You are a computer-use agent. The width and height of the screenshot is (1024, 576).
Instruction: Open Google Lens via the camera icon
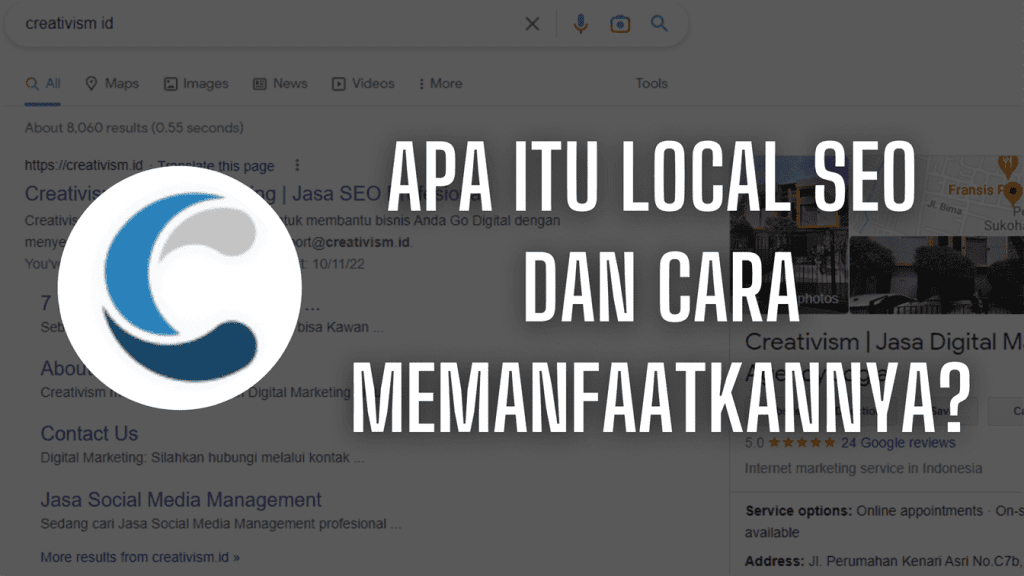pos(620,23)
